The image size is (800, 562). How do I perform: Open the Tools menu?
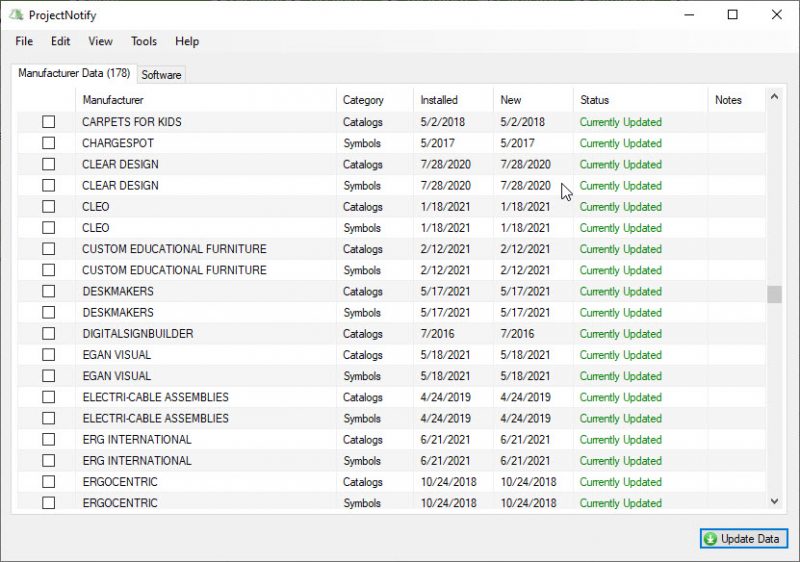[x=144, y=41]
